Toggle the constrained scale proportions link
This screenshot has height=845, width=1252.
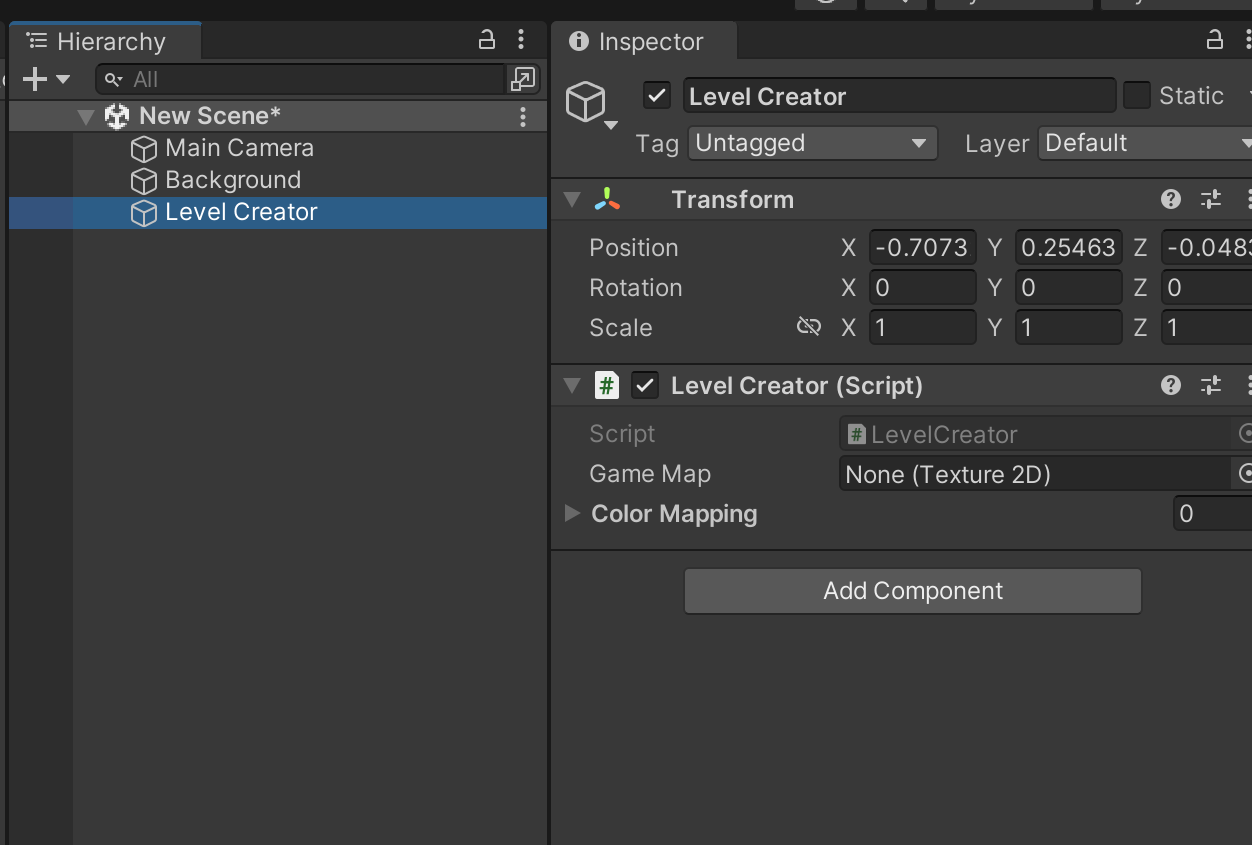tap(808, 326)
